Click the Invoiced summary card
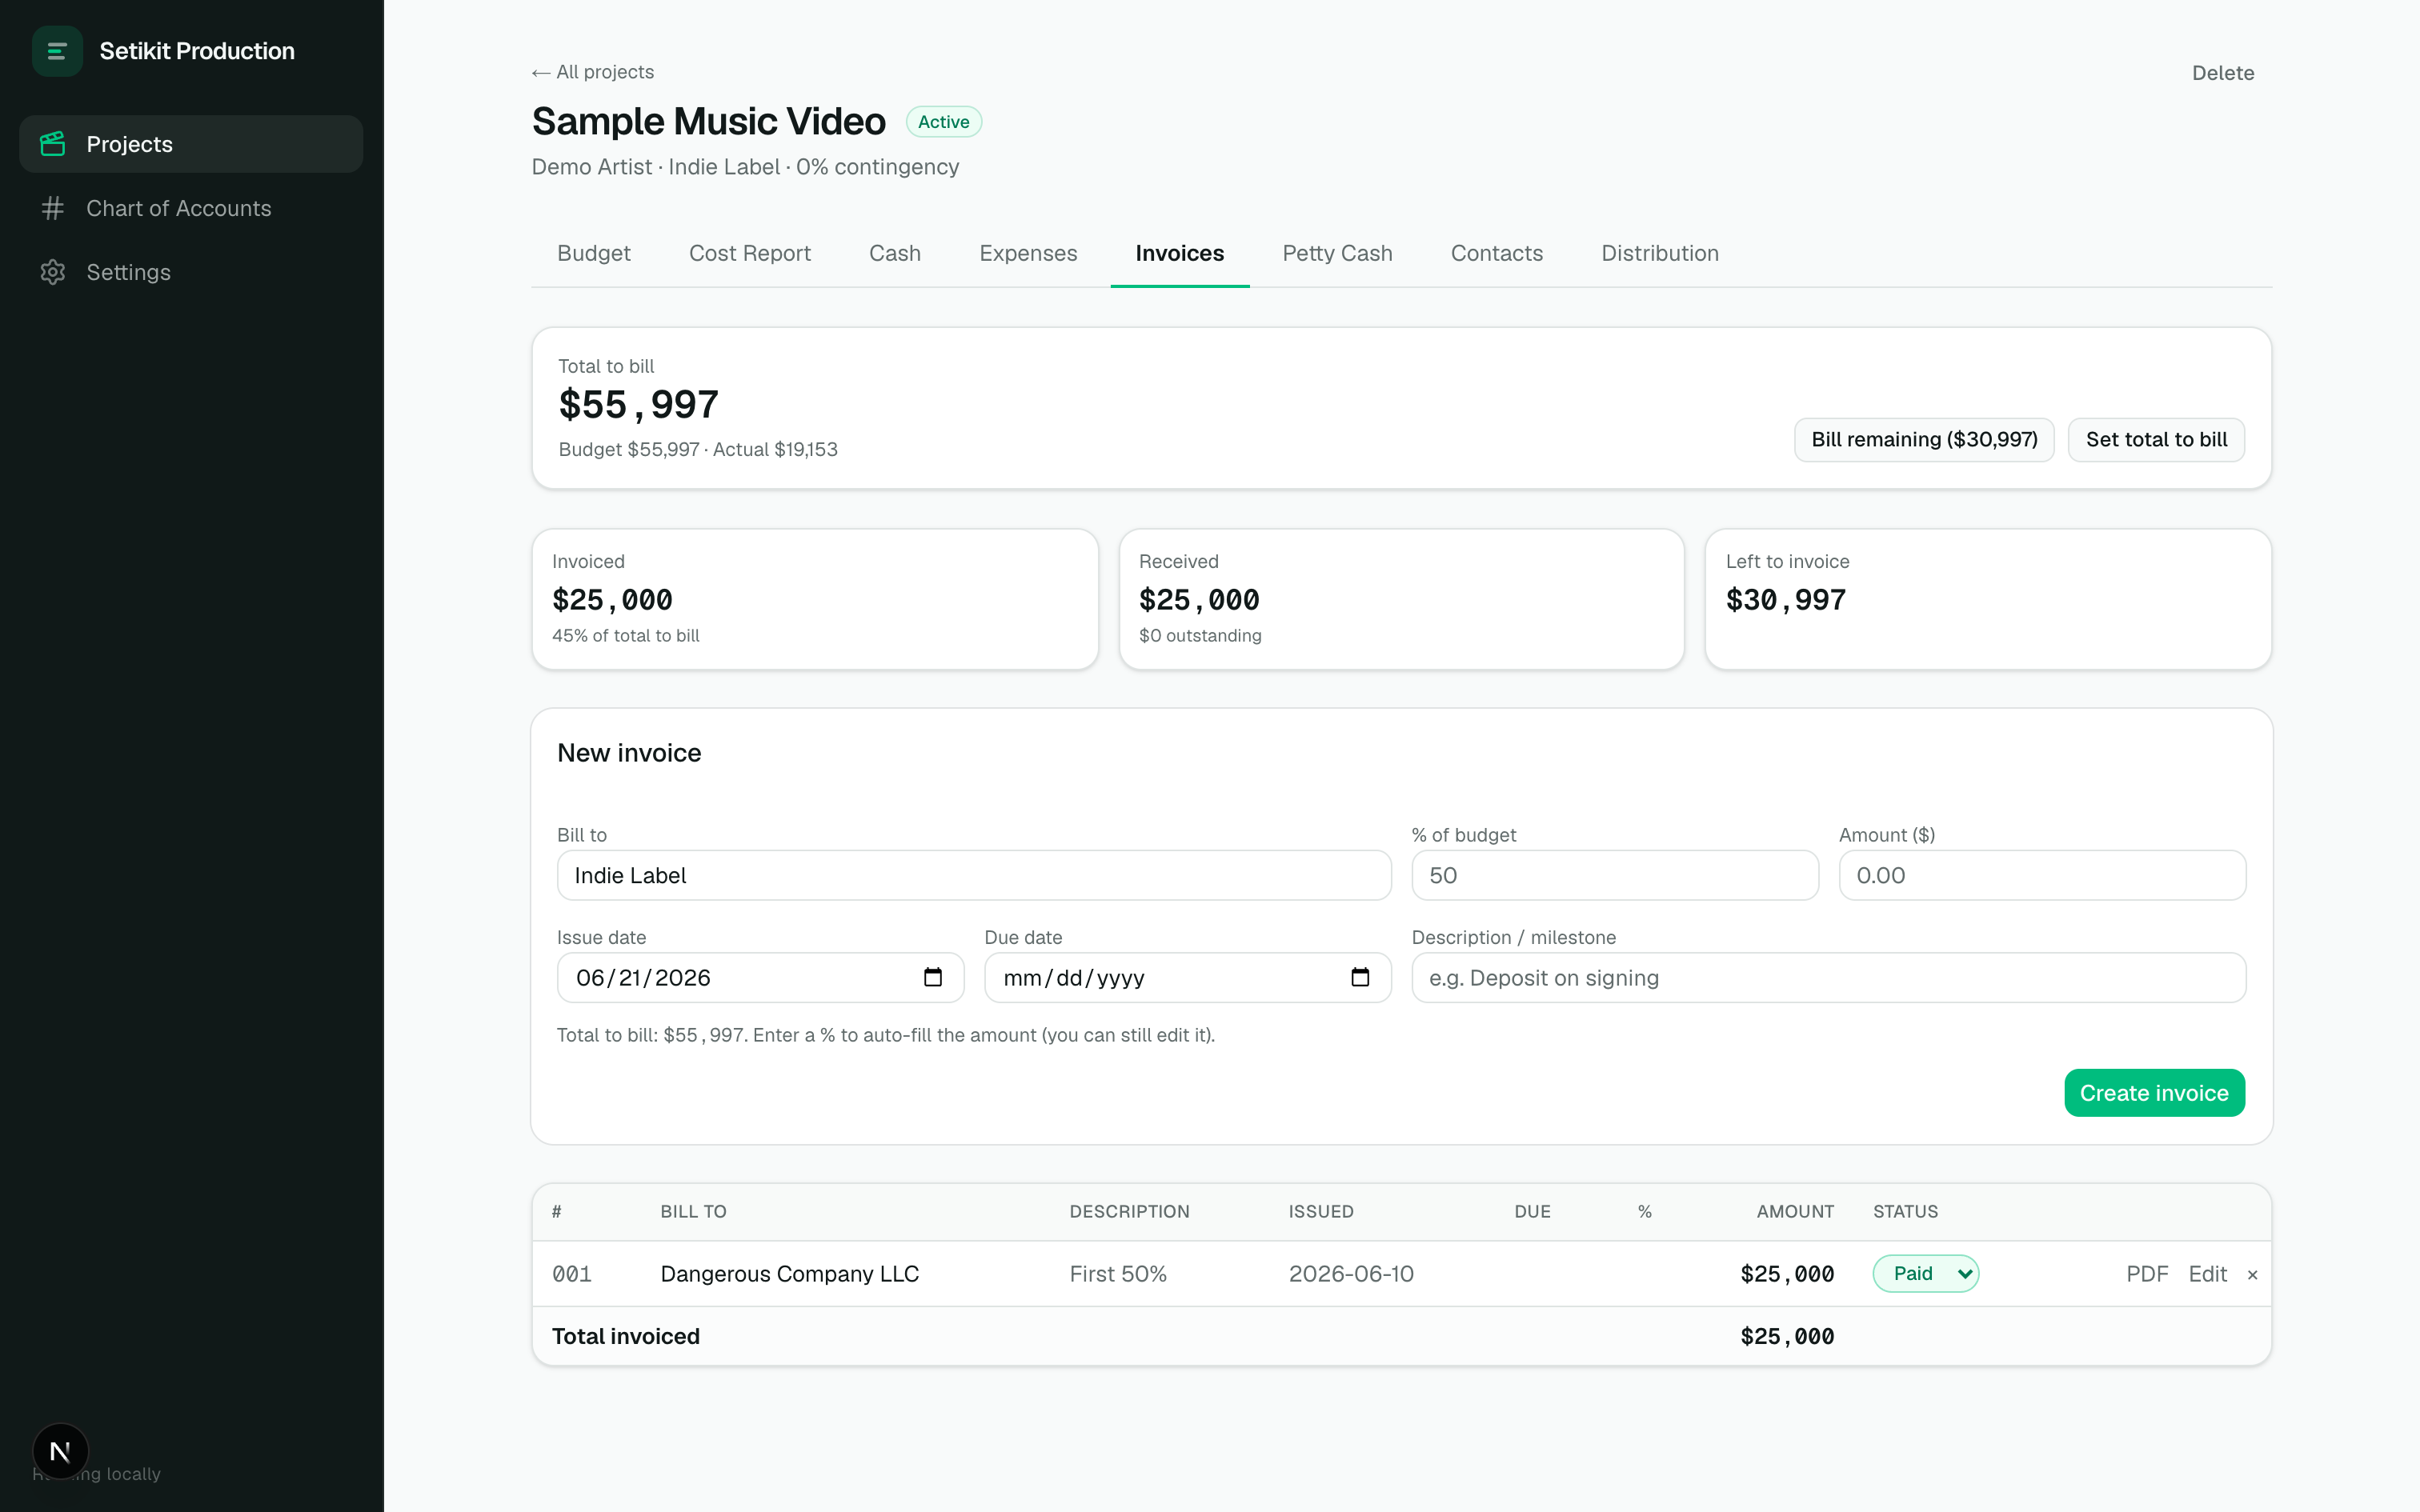The width and height of the screenshot is (2420, 1512). pos(815,599)
